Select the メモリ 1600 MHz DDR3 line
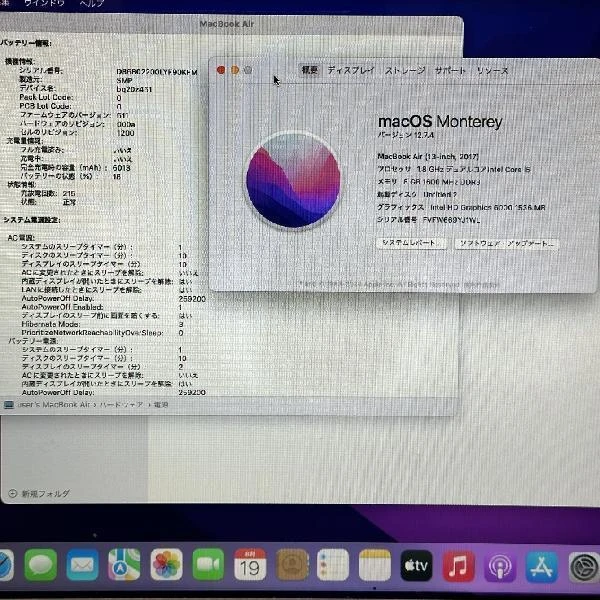This screenshot has width=600, height=600. point(429,181)
